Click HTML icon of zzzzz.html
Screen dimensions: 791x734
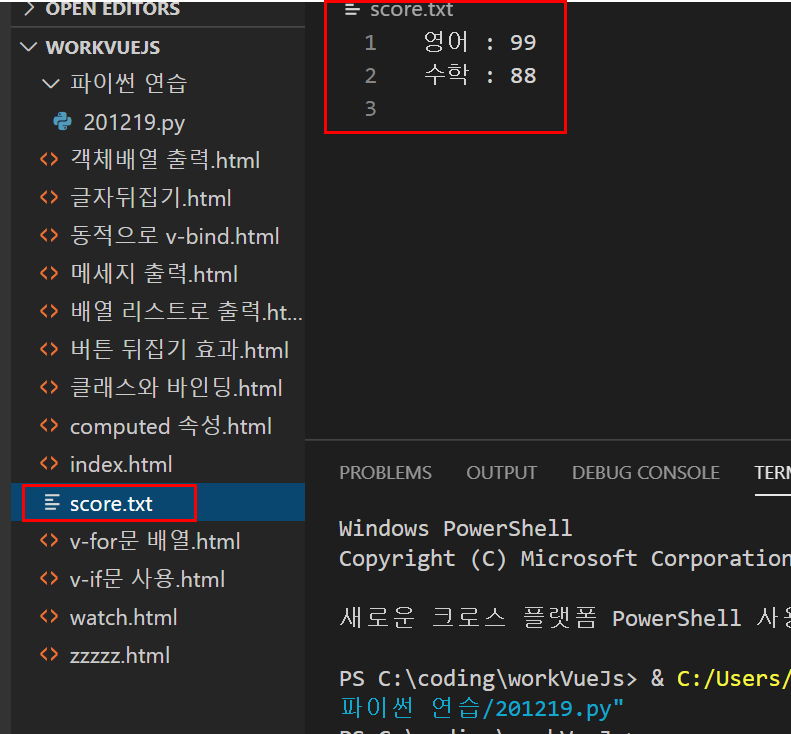(x=49, y=655)
